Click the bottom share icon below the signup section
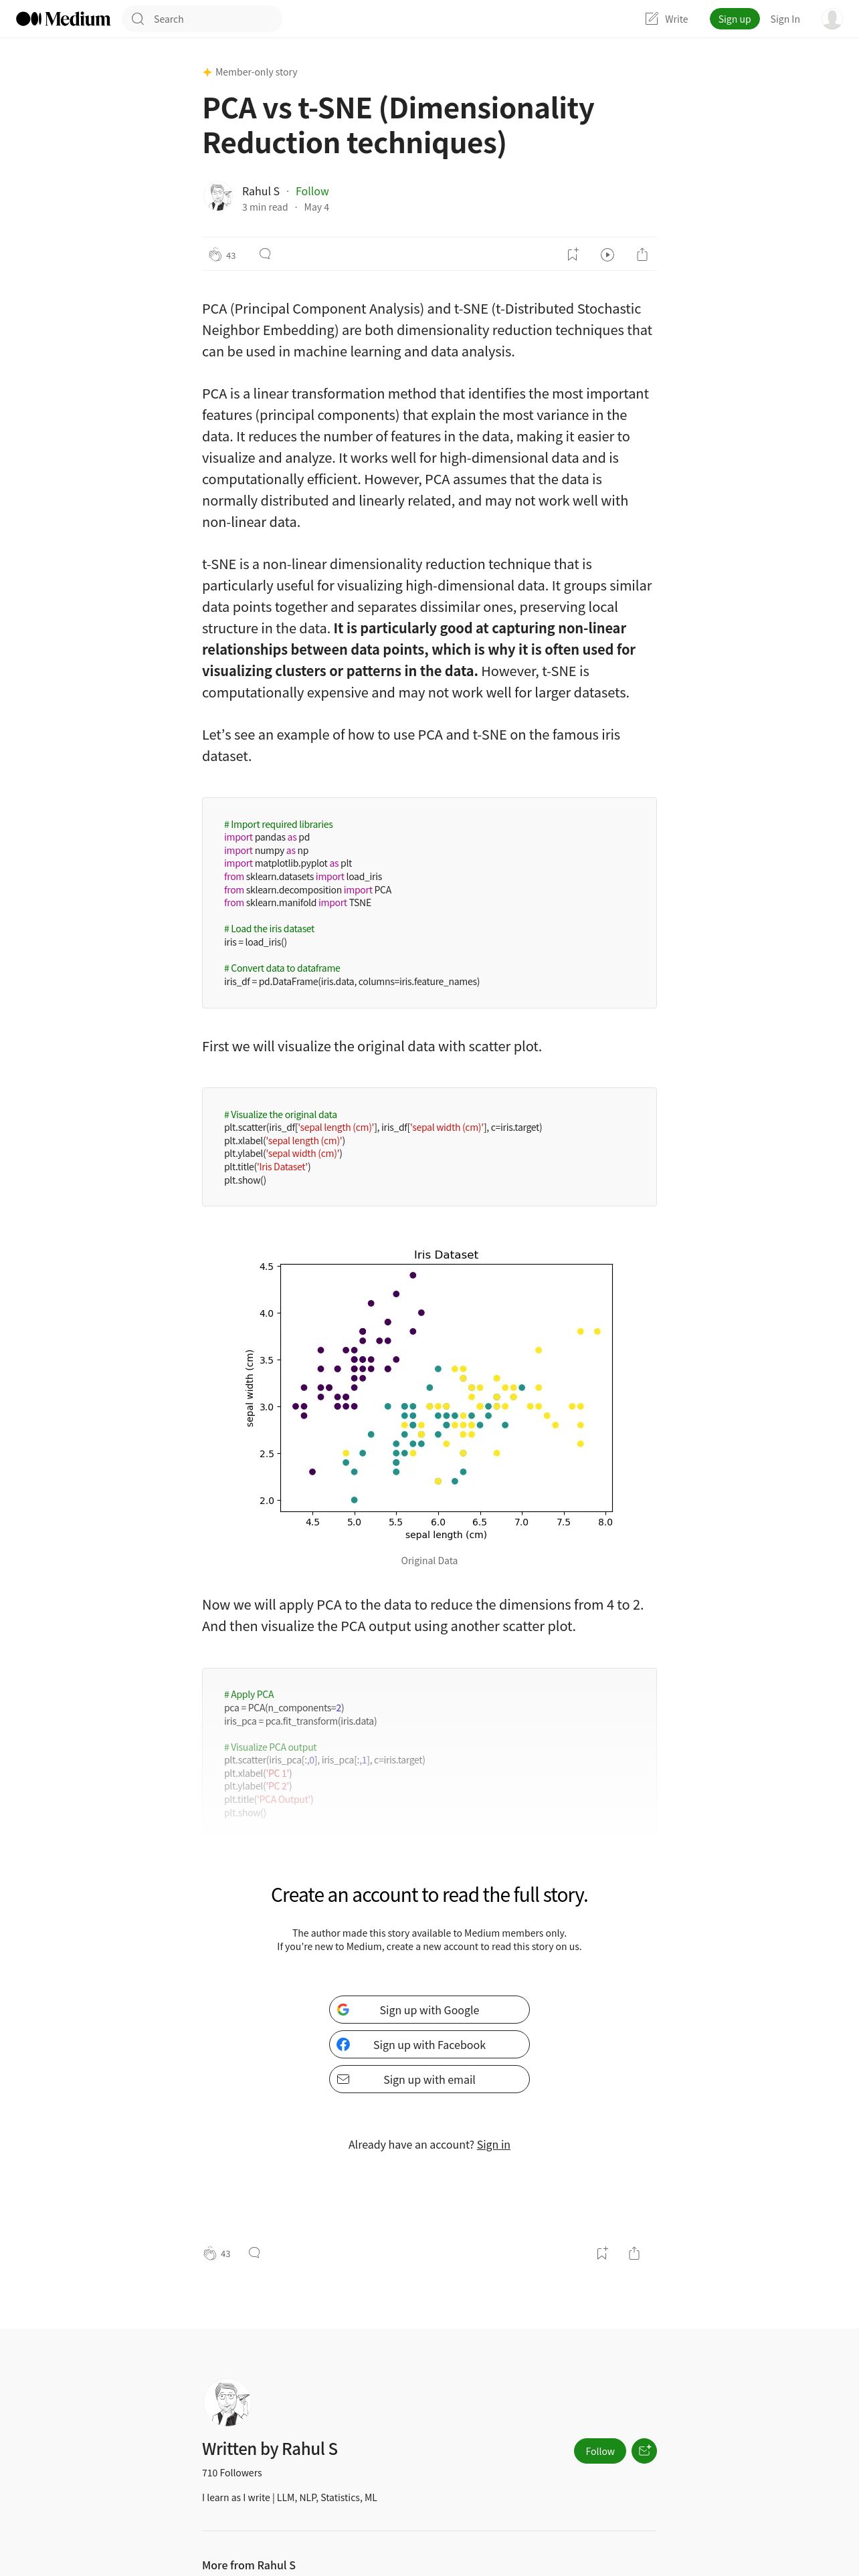The height and width of the screenshot is (2576, 859). click(x=634, y=2253)
